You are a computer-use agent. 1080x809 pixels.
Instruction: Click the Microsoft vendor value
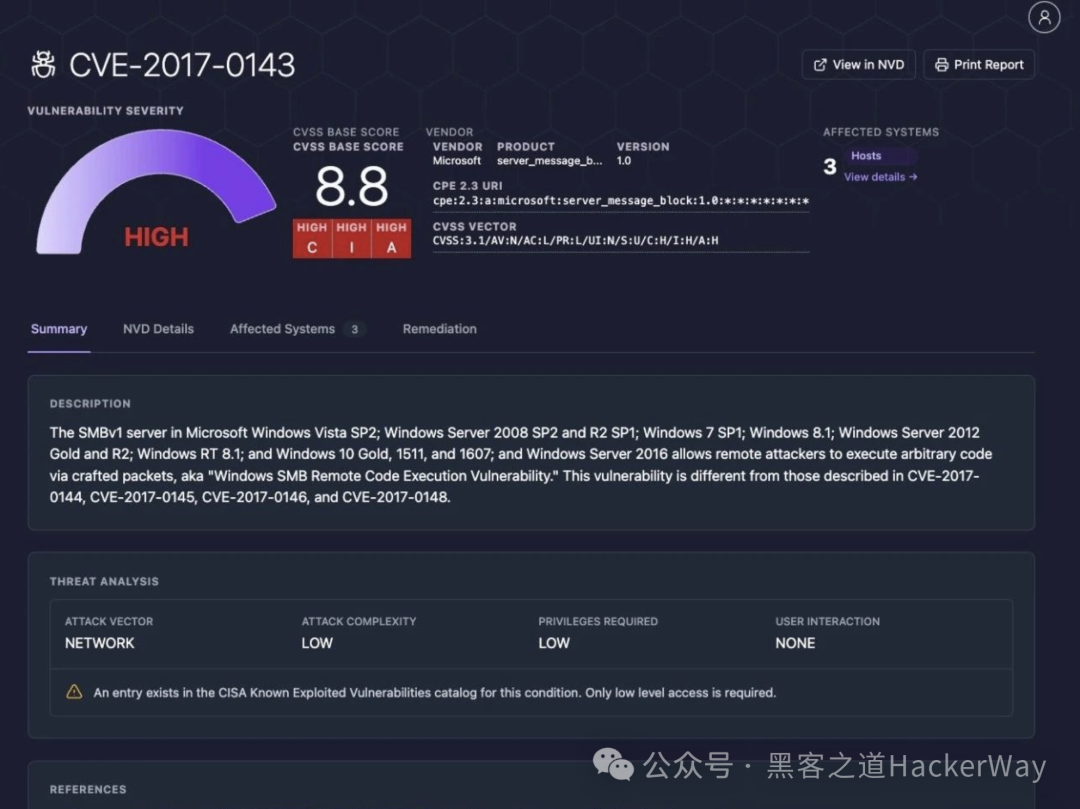(457, 160)
